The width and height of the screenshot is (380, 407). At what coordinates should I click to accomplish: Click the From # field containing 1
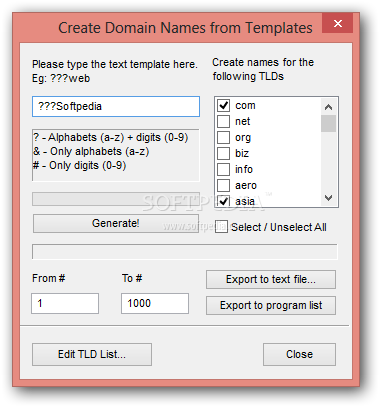click(x=65, y=303)
